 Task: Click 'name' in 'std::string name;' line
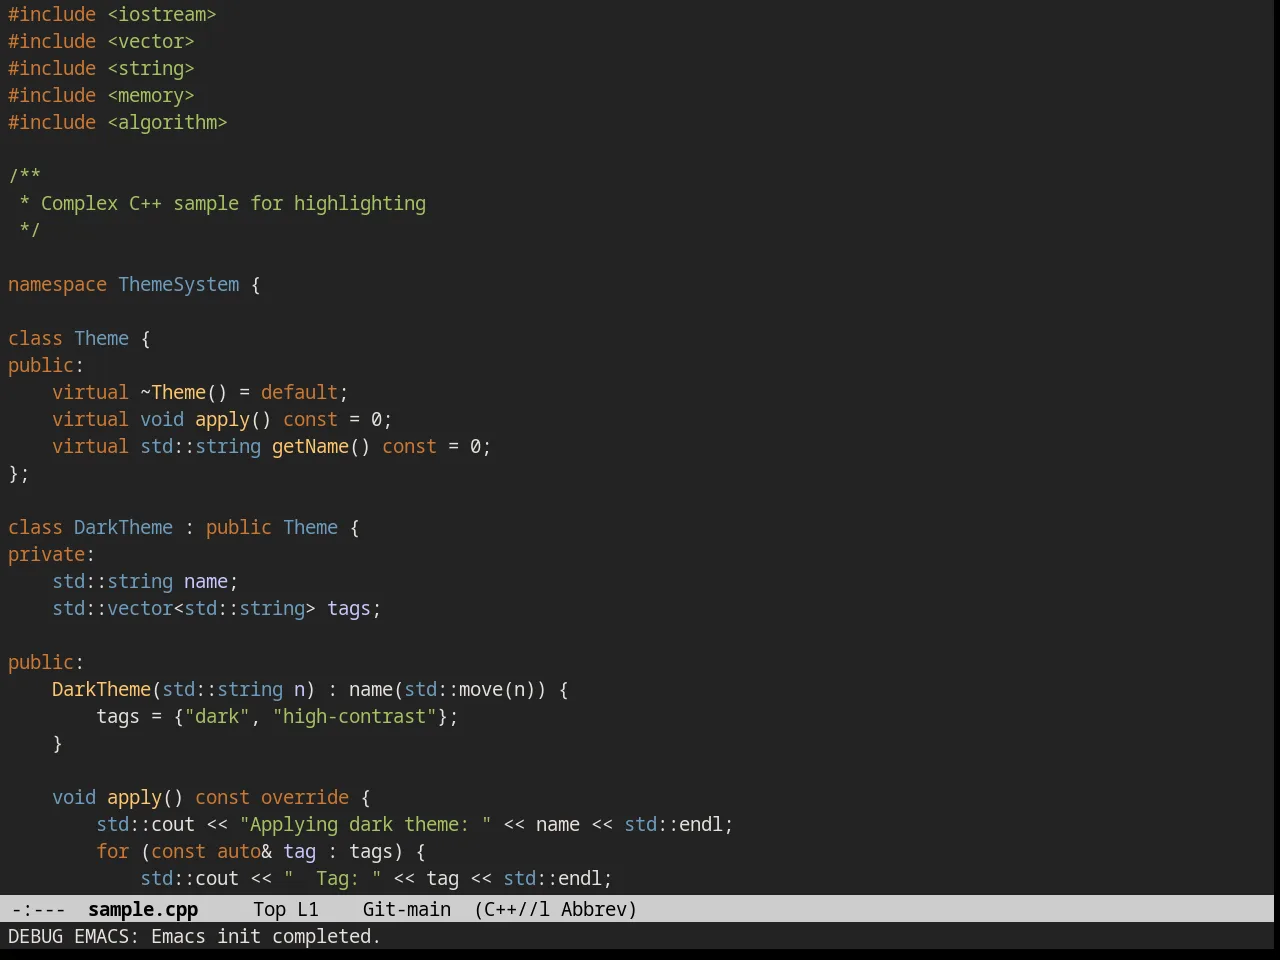(x=206, y=581)
